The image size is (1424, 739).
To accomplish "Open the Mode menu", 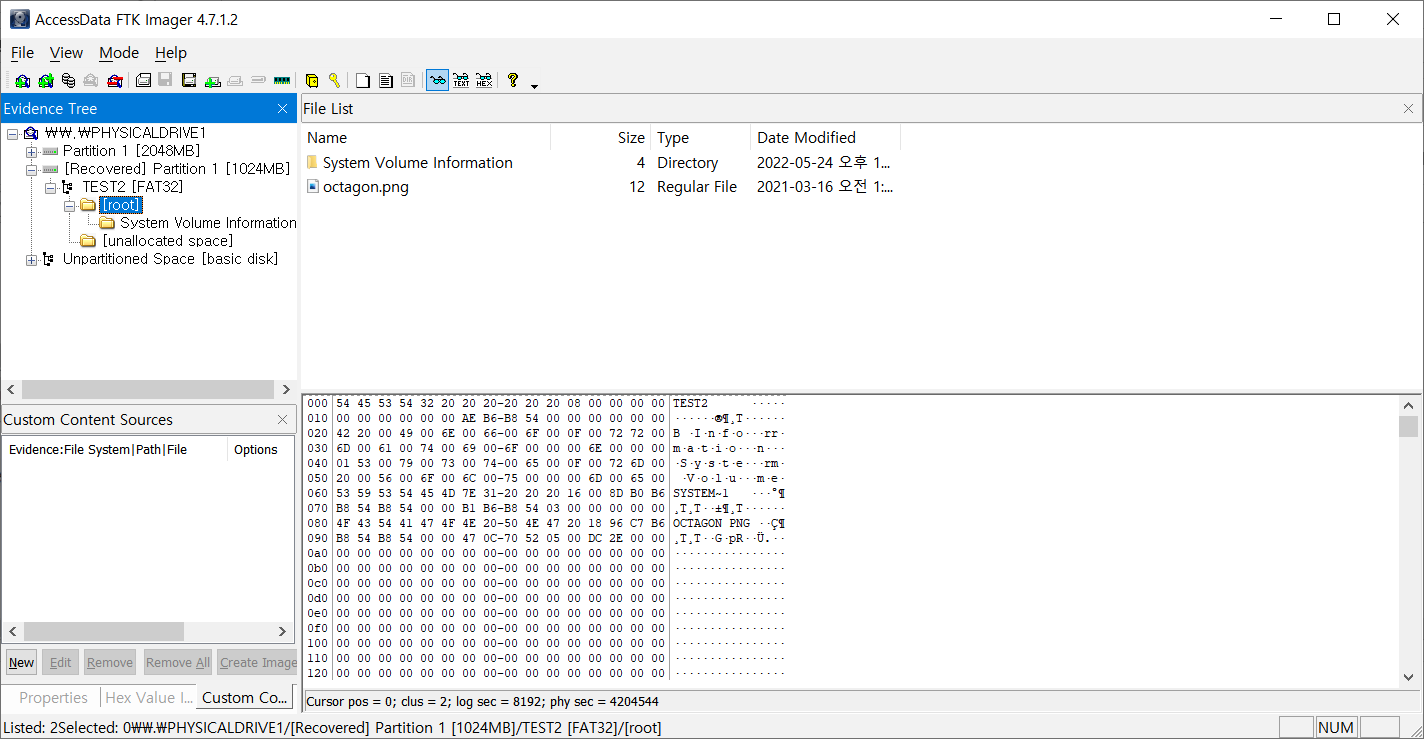I will [119, 53].
